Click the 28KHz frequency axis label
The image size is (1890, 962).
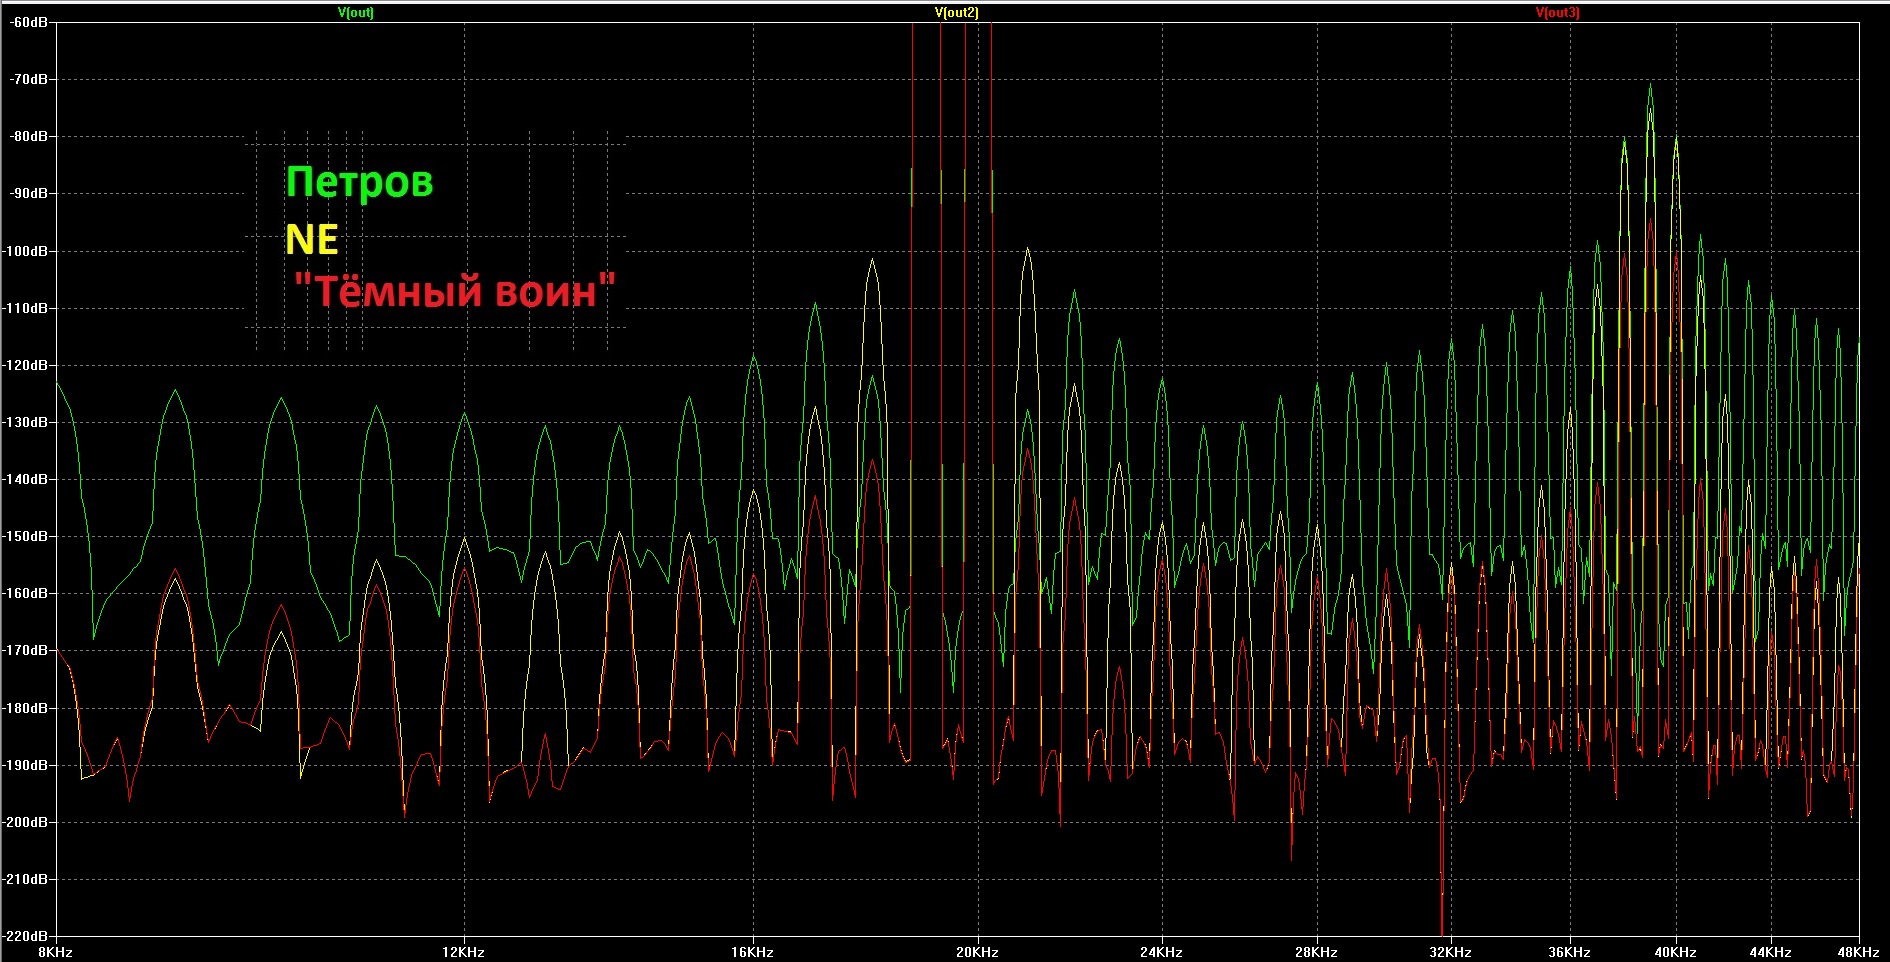pos(1316,953)
